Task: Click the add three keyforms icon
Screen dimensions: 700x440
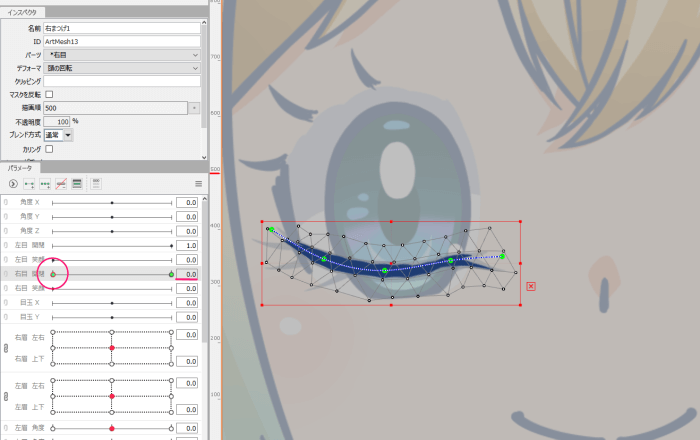Action: pyautogui.click(x=45, y=183)
